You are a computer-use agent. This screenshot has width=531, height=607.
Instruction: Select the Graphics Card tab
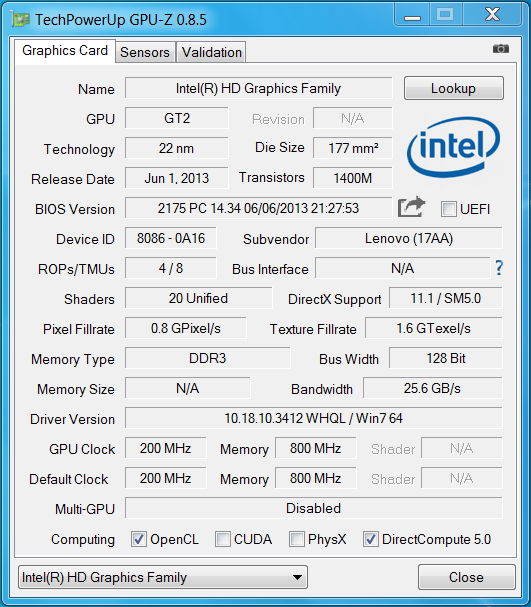point(65,51)
